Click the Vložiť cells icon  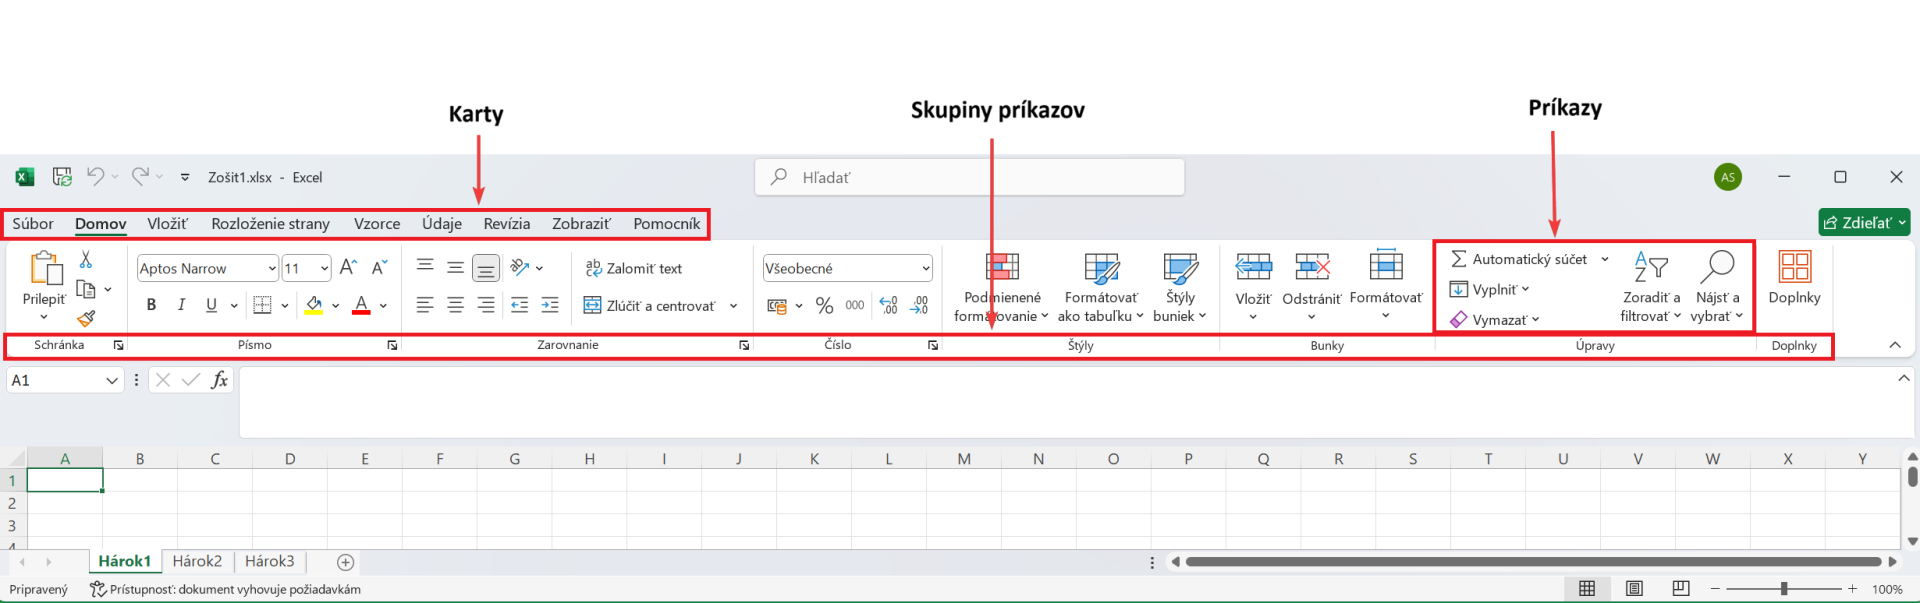coord(1253,266)
